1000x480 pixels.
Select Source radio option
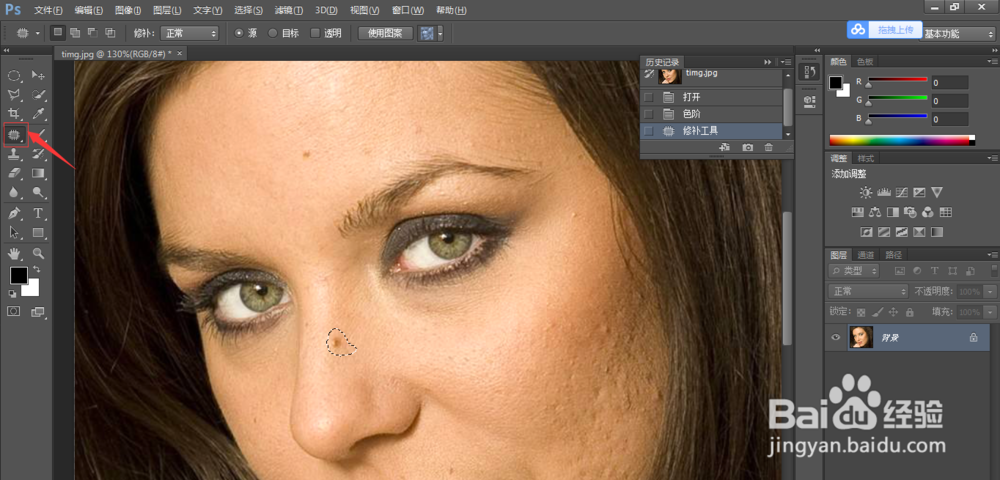239,33
